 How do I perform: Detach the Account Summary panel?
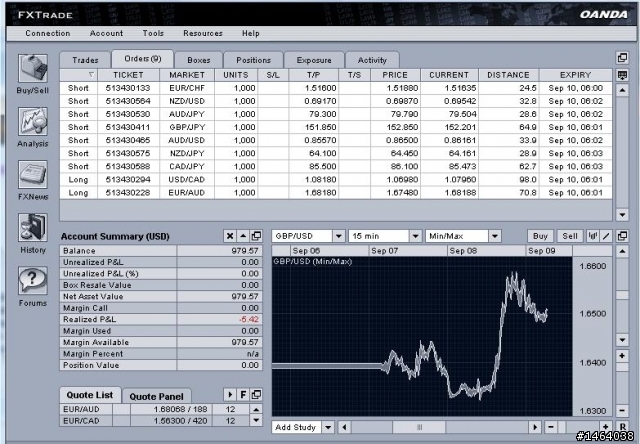pos(256,236)
